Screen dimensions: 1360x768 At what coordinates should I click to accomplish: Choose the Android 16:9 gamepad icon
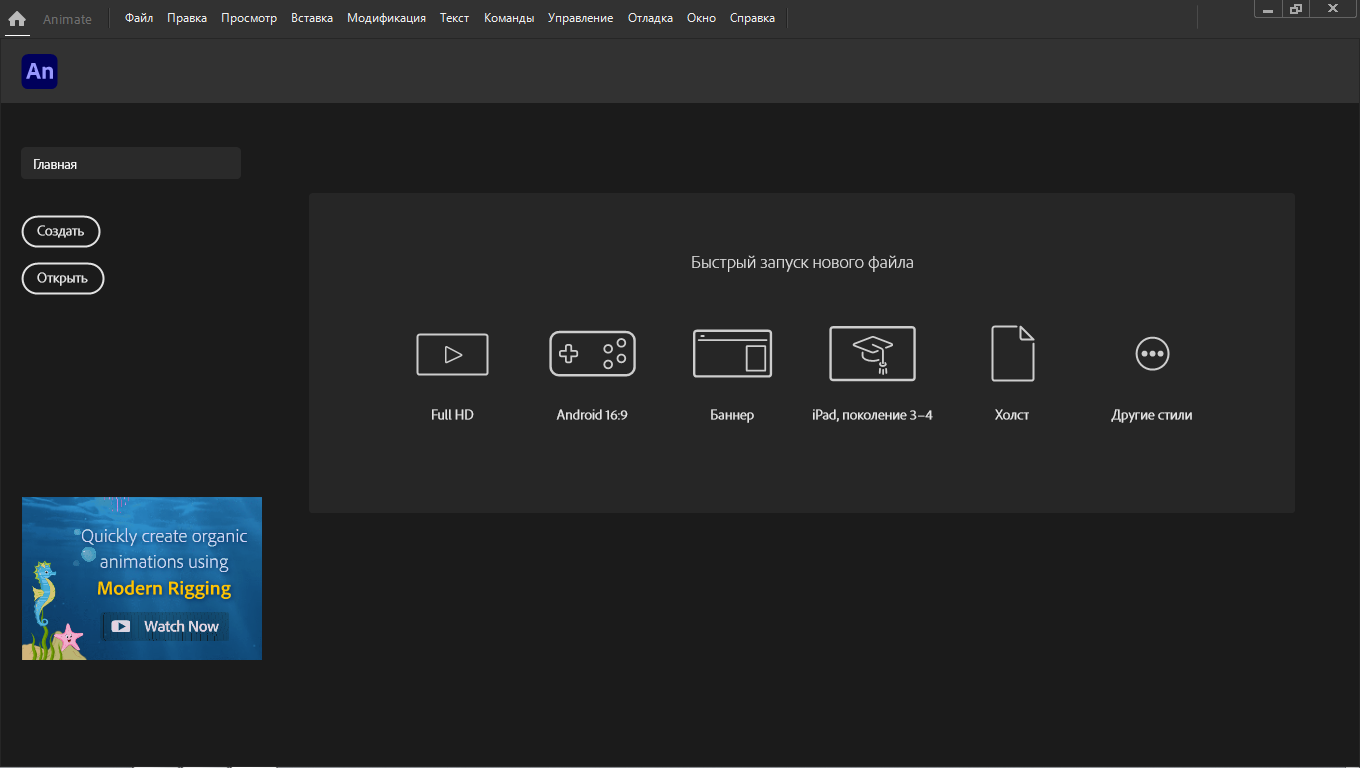click(x=592, y=354)
